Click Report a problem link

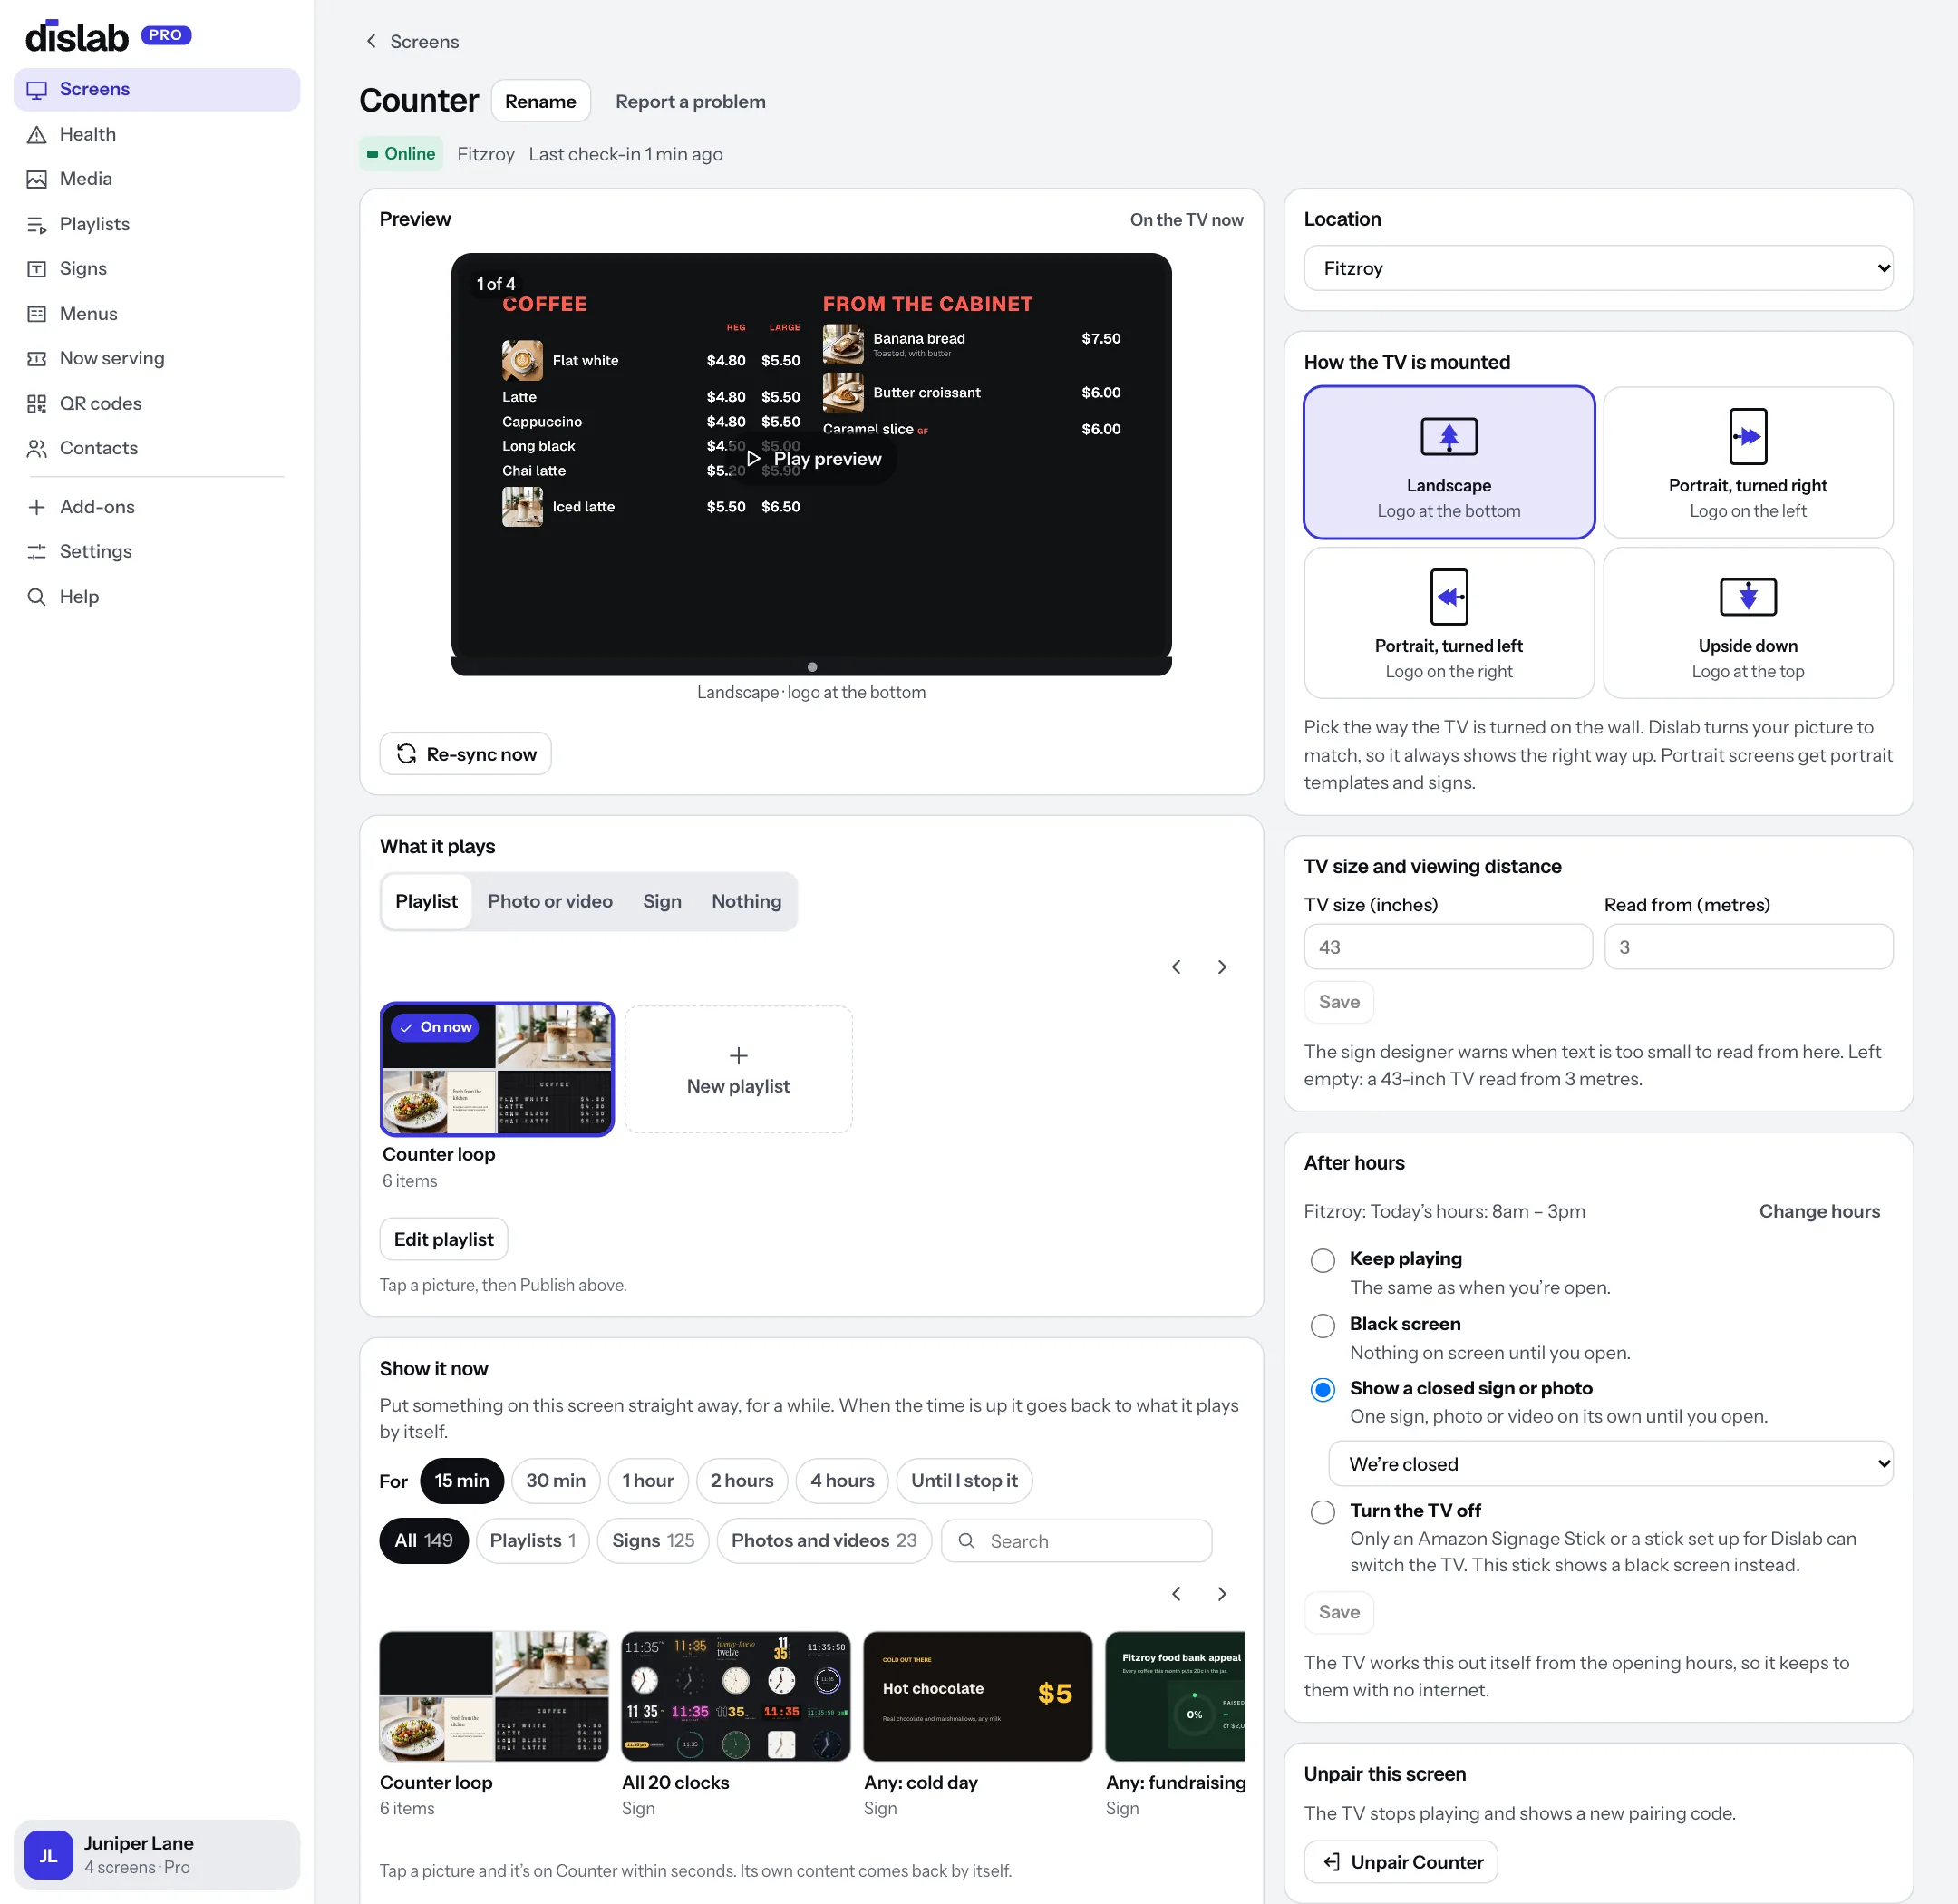tap(690, 101)
